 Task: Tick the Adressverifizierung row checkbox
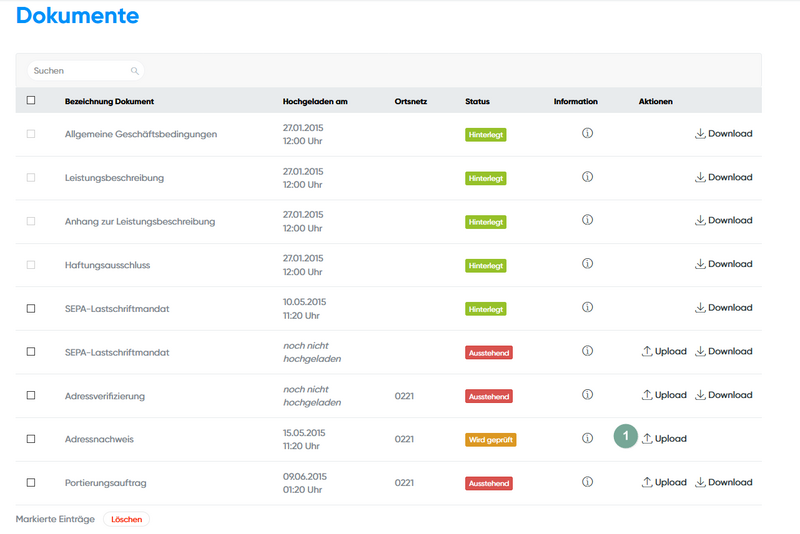pos(31,395)
